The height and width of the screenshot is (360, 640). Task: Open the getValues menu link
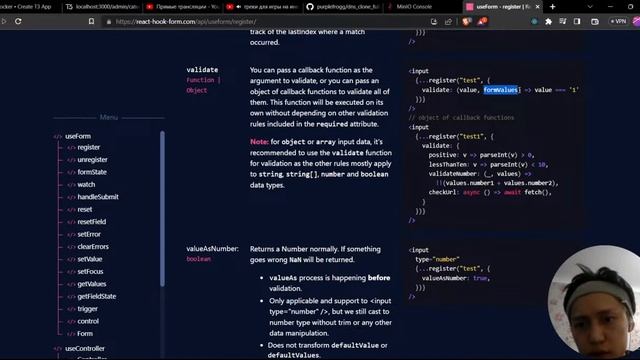92,284
